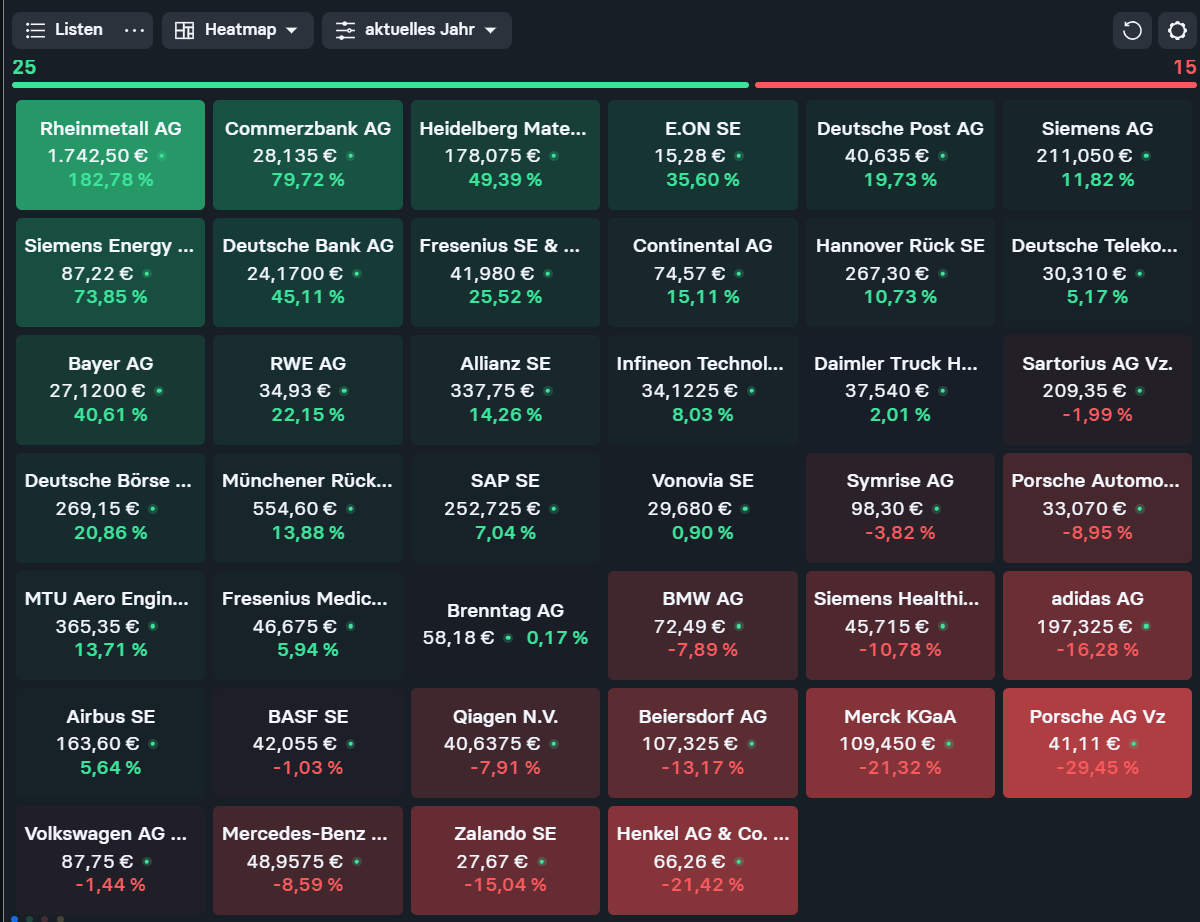Click the Münchener Rück... tile
This screenshot has height=922, width=1200.
coord(308,508)
